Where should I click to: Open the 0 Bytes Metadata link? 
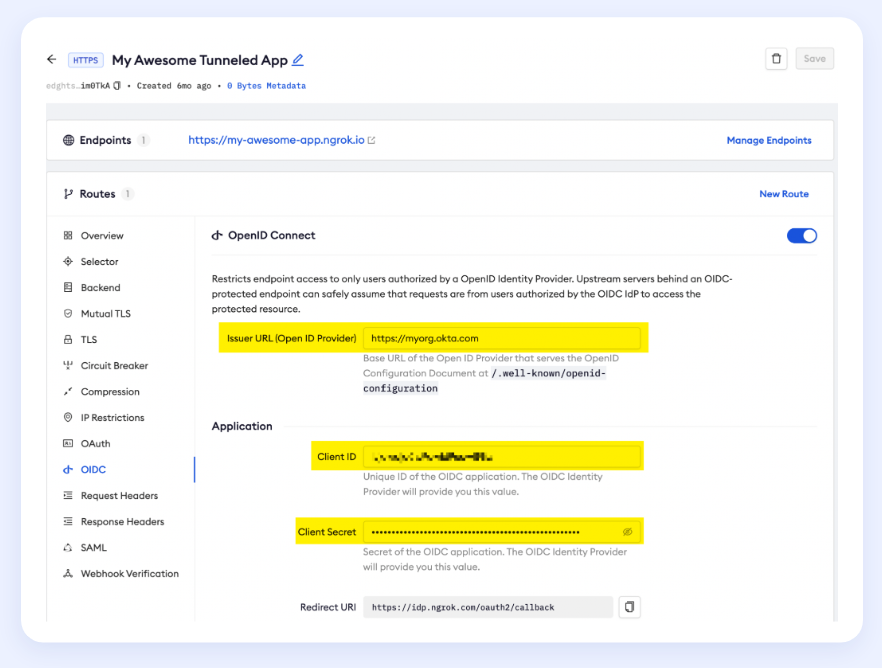[x=266, y=85]
